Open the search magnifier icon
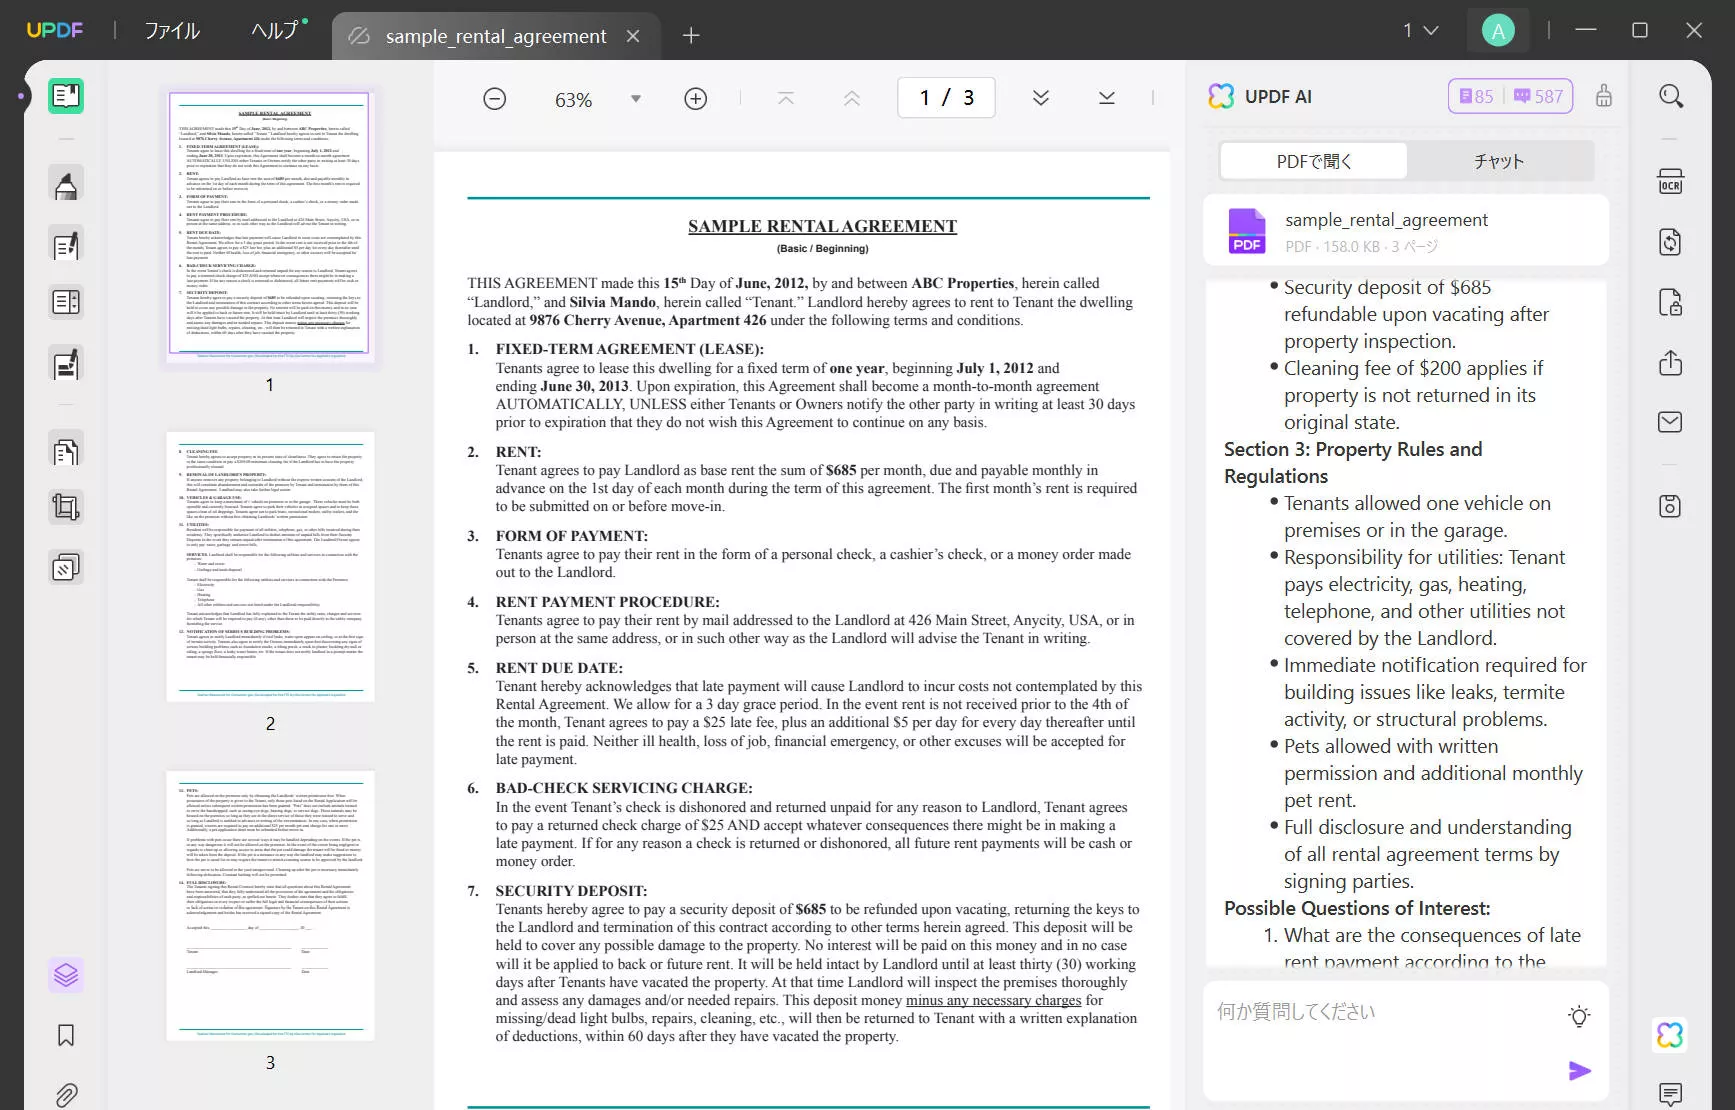The height and width of the screenshot is (1110, 1735). click(1671, 96)
